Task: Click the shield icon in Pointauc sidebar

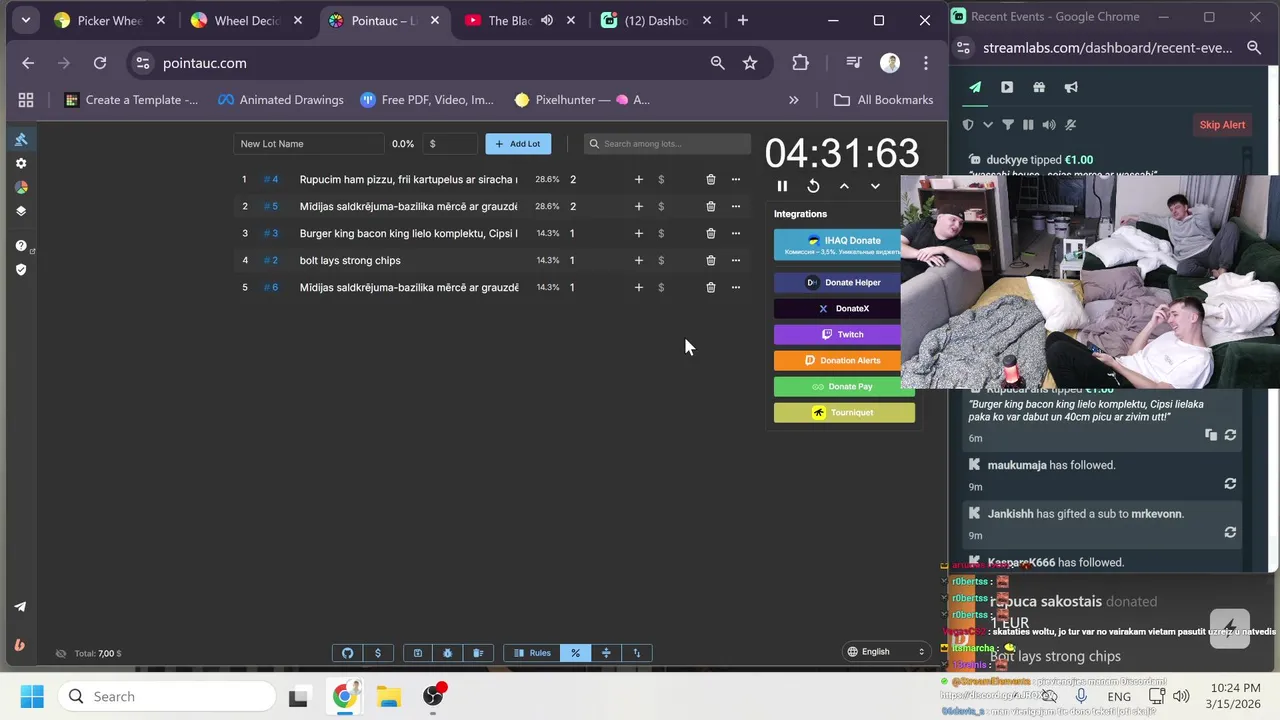Action: pyautogui.click(x=21, y=269)
